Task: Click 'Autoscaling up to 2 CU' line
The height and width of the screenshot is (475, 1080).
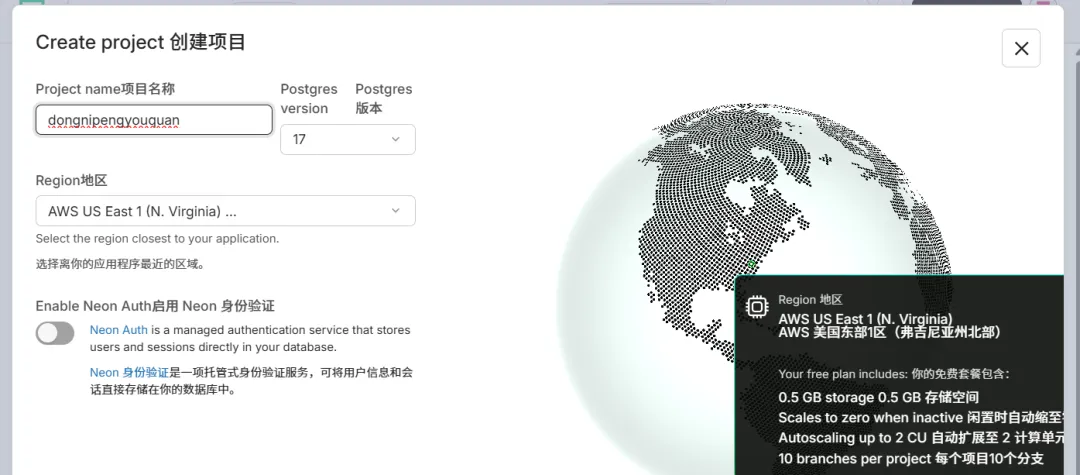Action: coord(922,438)
